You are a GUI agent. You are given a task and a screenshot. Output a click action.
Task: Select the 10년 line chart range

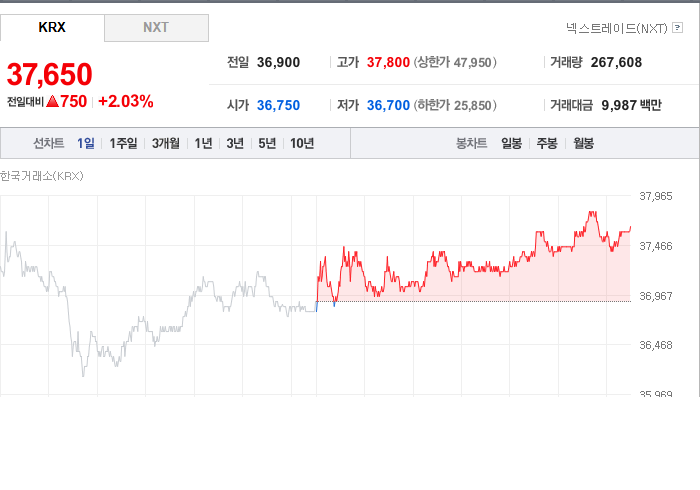pos(302,143)
